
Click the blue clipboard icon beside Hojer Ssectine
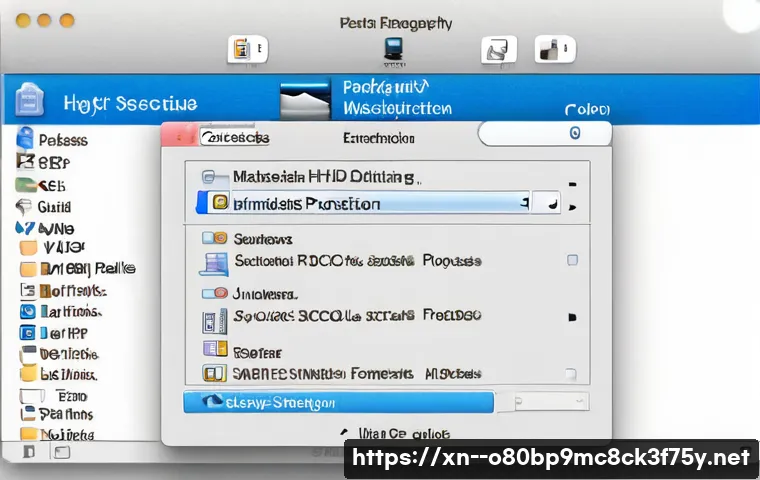[x=27, y=102]
